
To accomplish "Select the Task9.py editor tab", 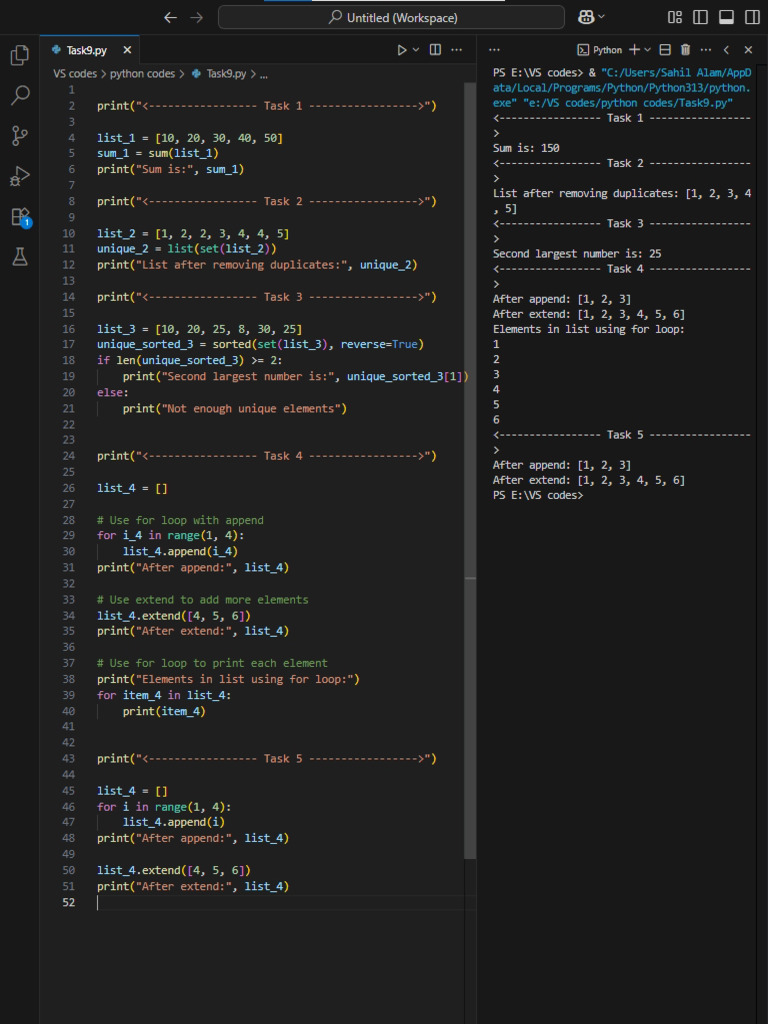I will click(x=88, y=50).
